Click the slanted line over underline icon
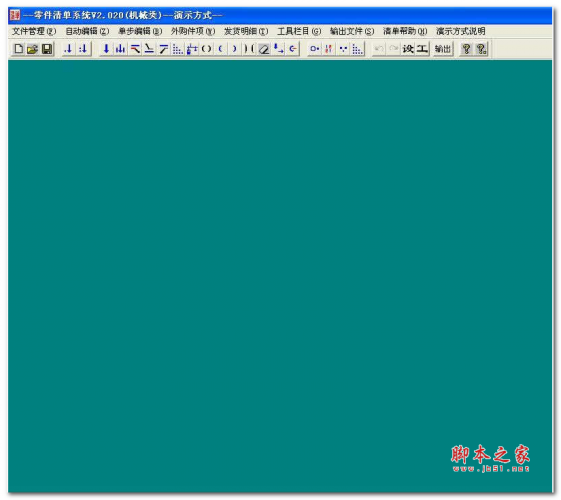Viewport: 561px width, 500px height. coord(149,49)
